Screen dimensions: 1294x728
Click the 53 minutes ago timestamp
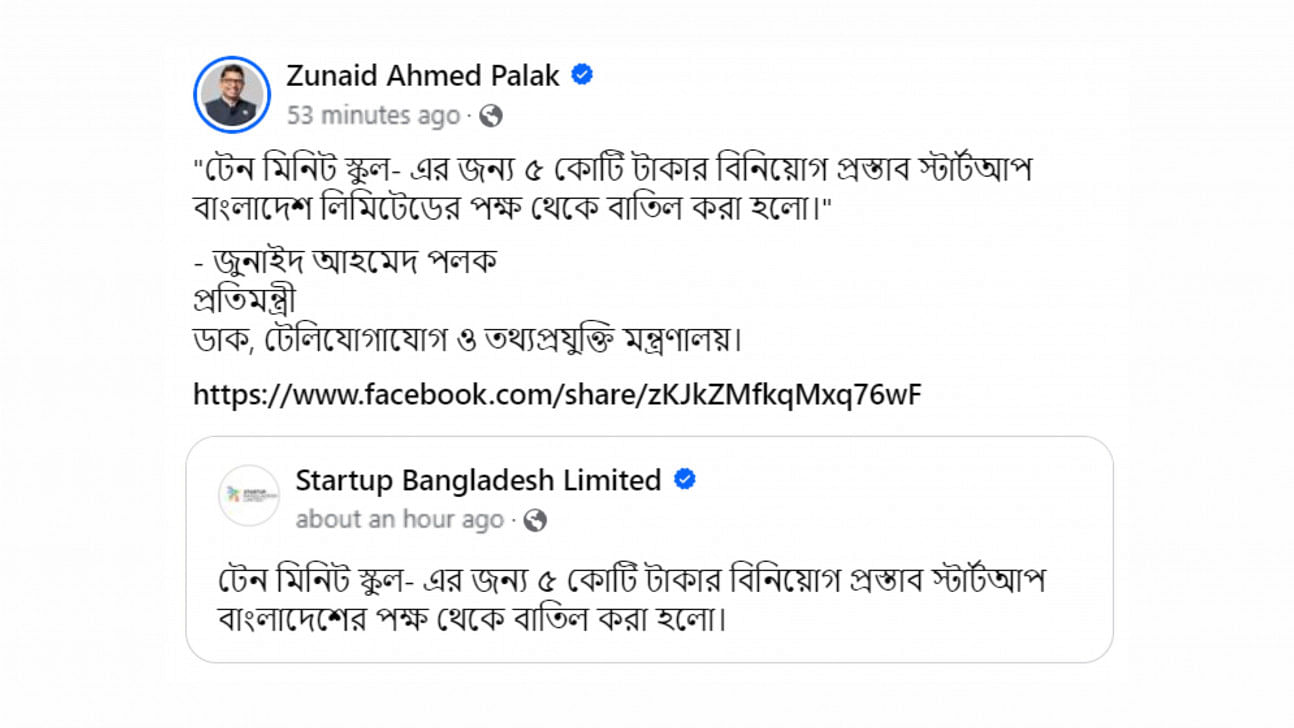click(x=373, y=116)
